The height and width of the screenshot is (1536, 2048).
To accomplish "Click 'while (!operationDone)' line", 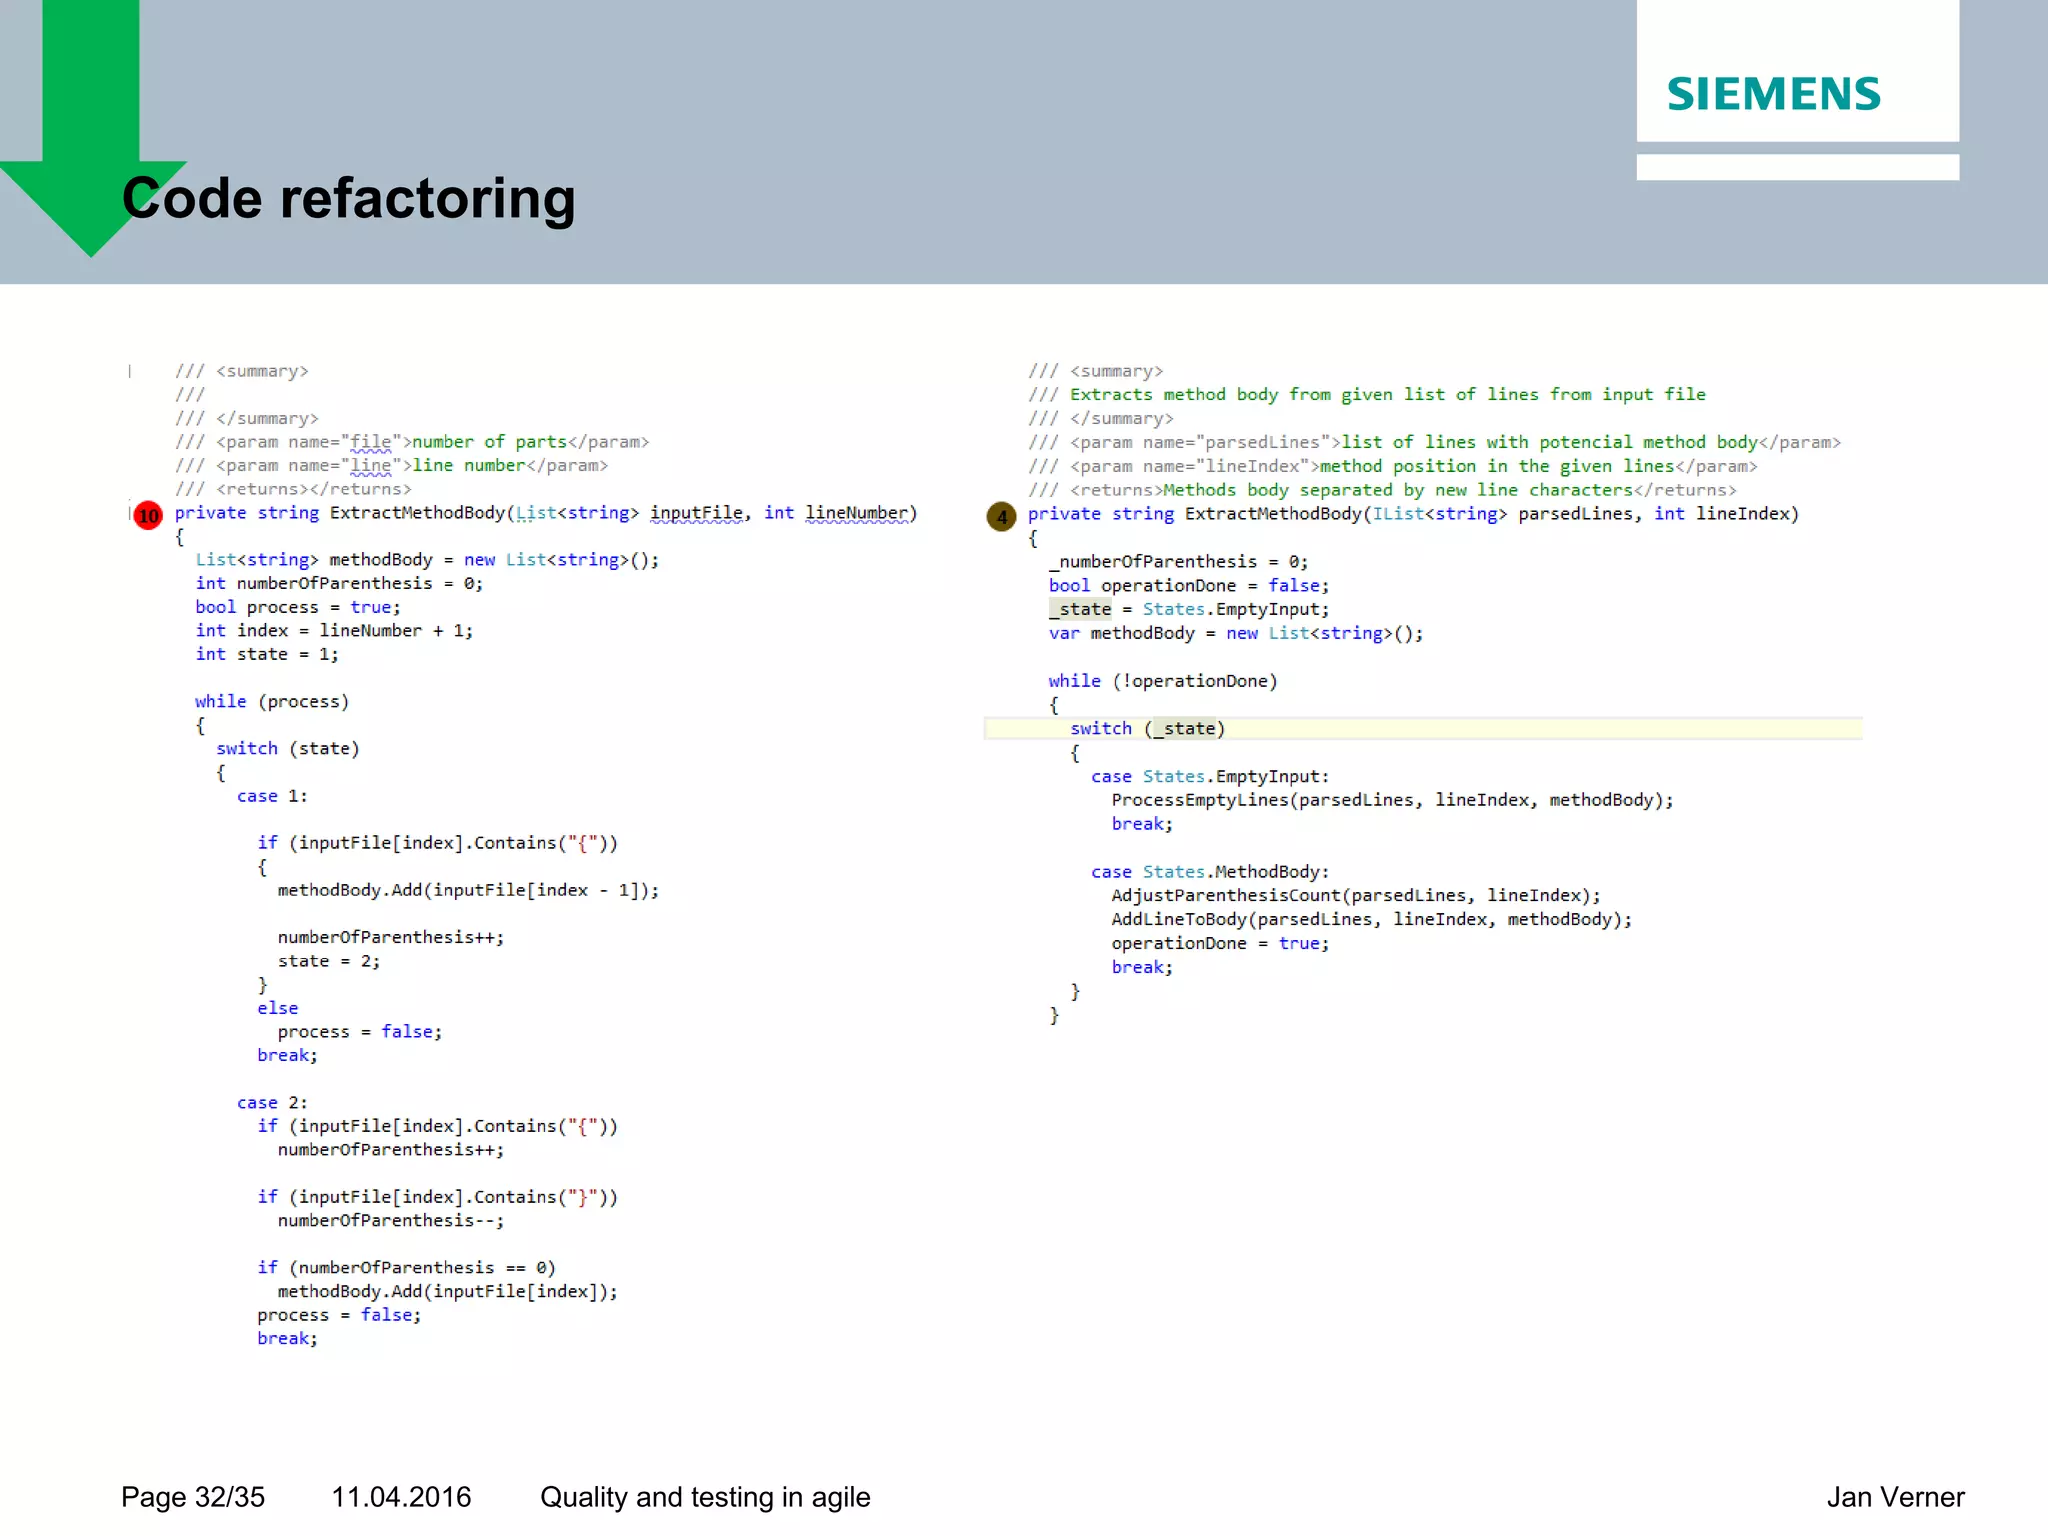I will [x=1163, y=681].
